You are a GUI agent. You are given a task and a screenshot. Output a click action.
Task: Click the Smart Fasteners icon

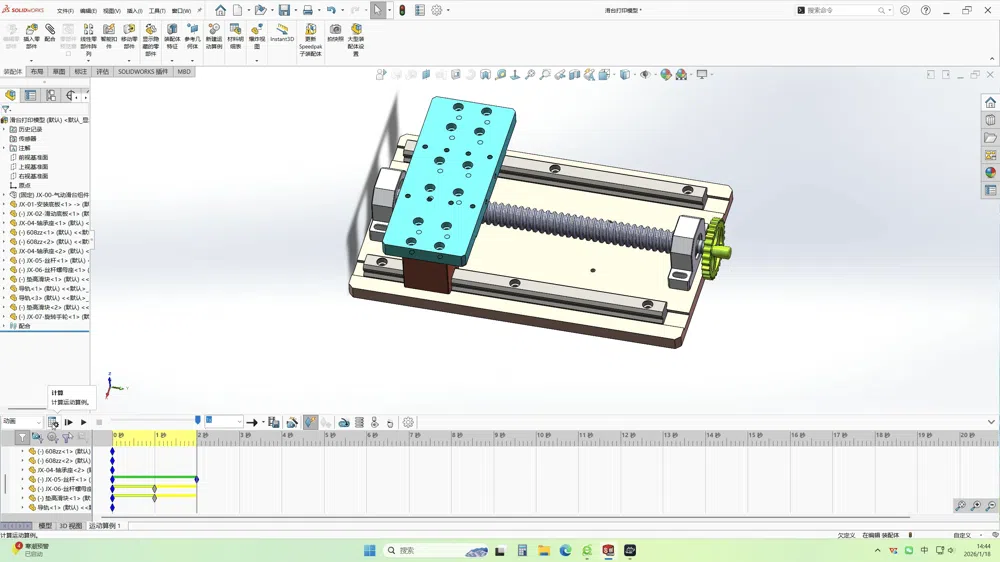click(x=109, y=29)
